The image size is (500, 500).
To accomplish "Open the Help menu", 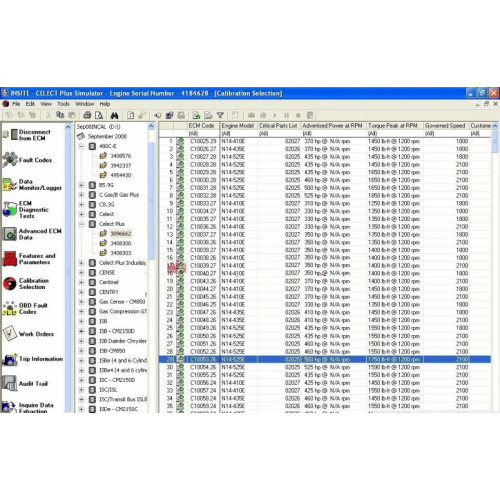I will coord(105,104).
